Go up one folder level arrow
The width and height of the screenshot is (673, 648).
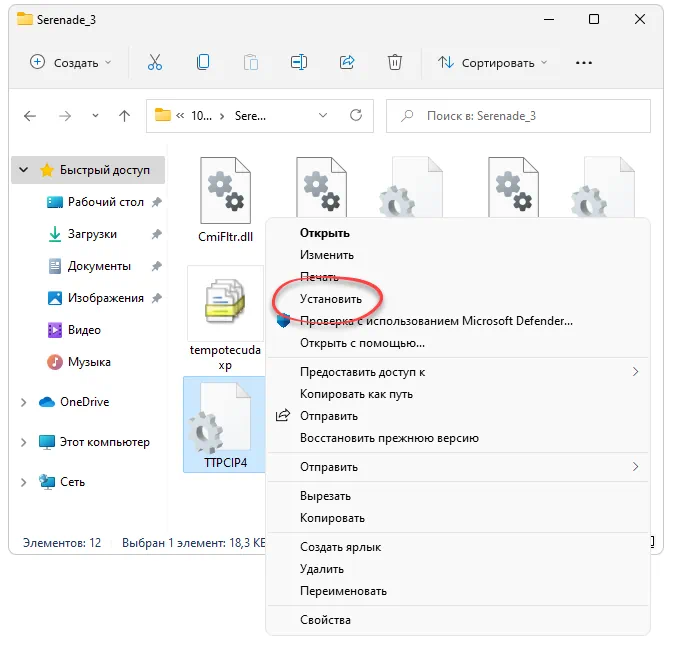124,116
